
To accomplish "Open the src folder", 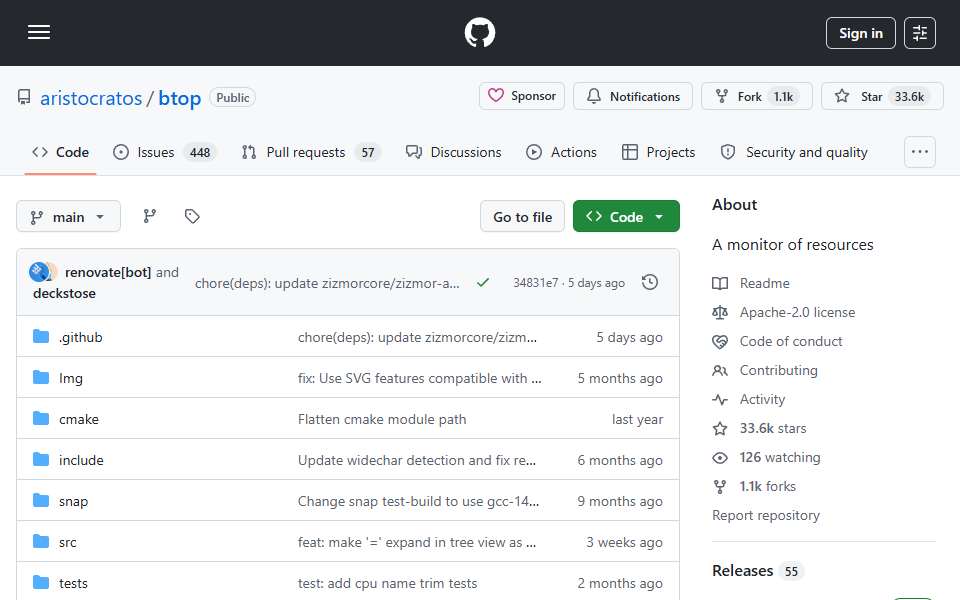I will (x=67, y=542).
